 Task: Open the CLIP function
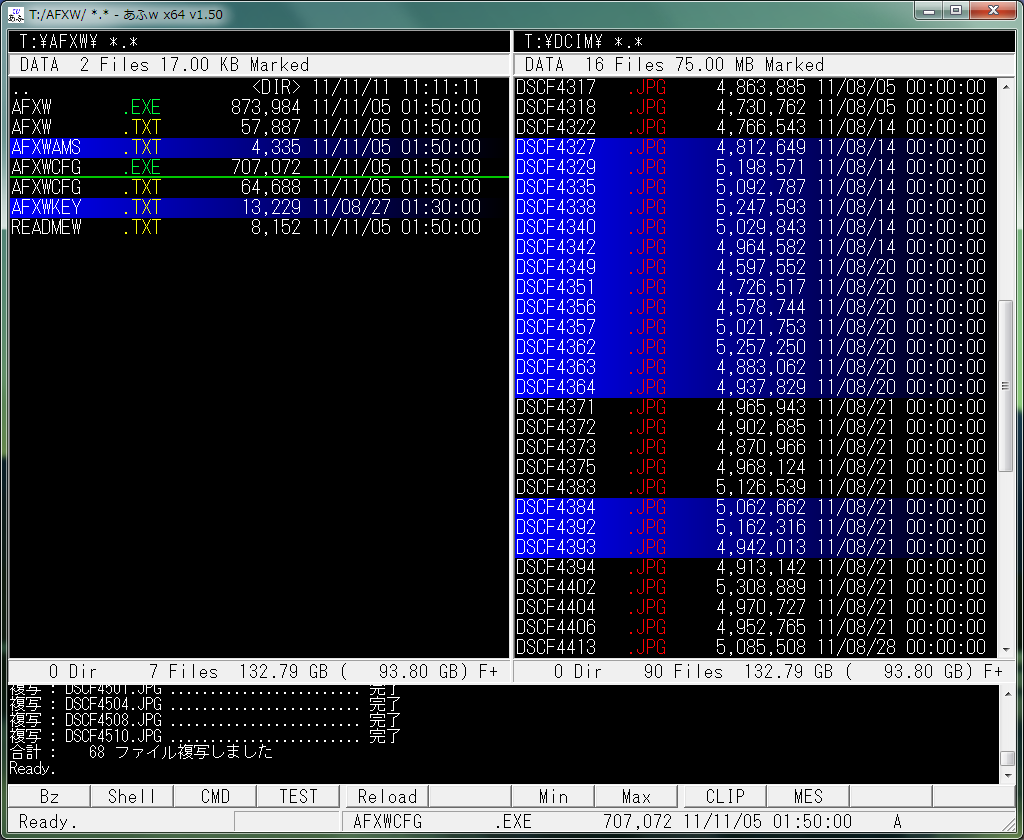pyautogui.click(x=724, y=796)
